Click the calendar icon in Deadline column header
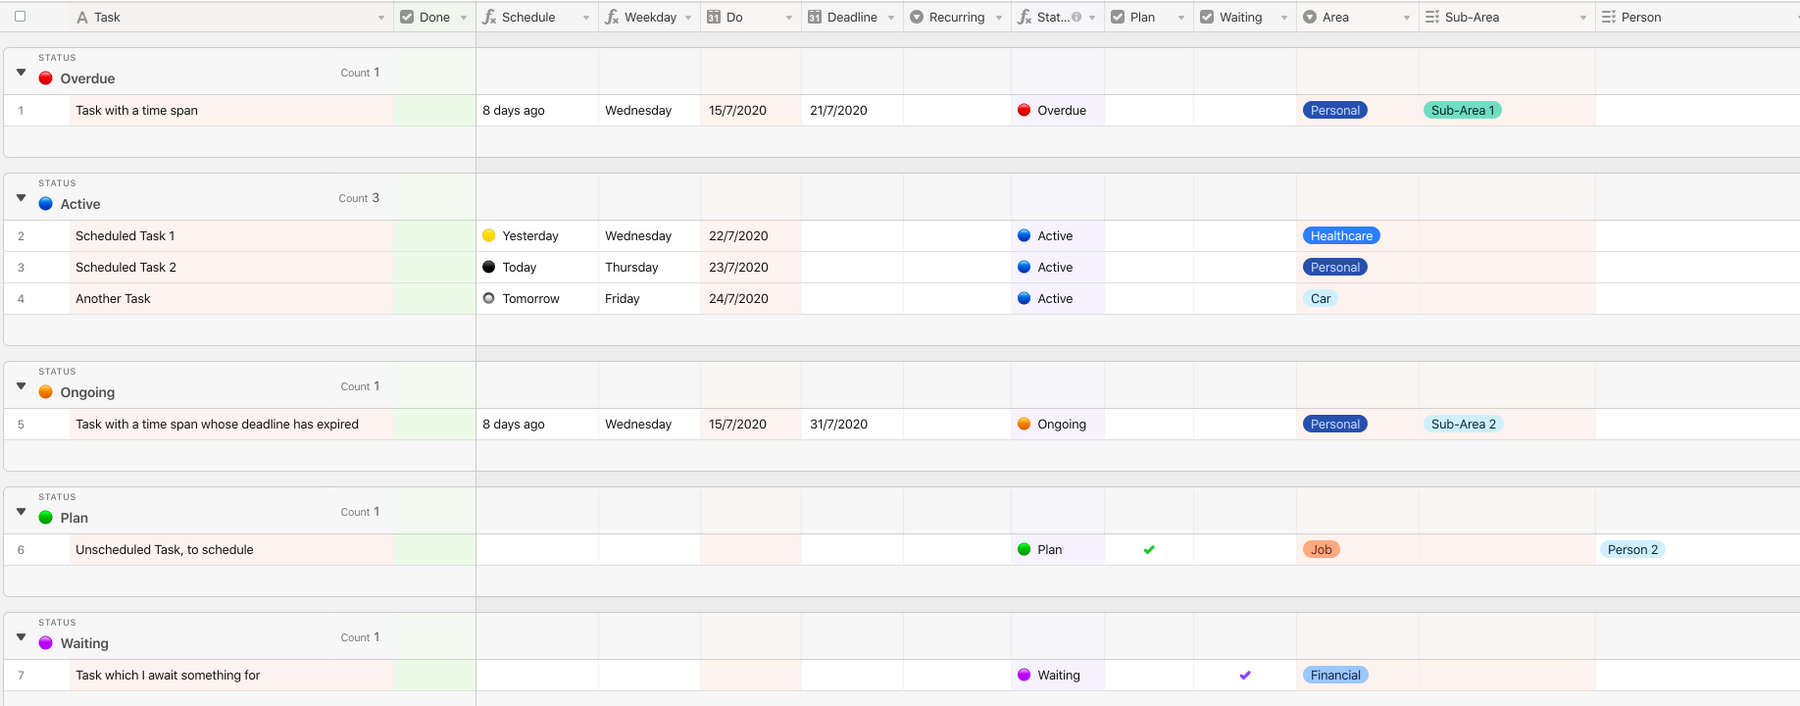This screenshot has height=706, width=1800. 815,17
